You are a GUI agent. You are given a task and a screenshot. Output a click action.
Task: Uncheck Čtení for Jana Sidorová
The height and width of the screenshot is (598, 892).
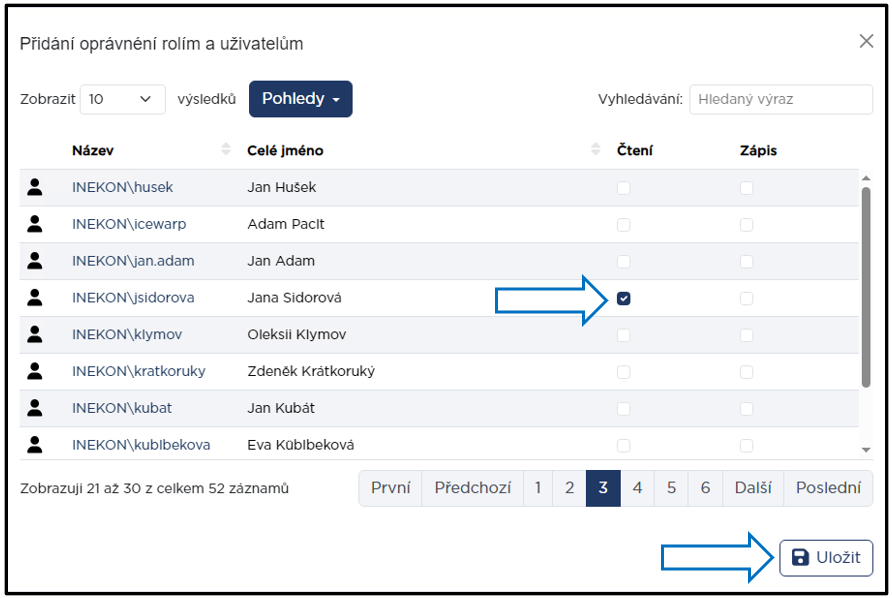623,298
